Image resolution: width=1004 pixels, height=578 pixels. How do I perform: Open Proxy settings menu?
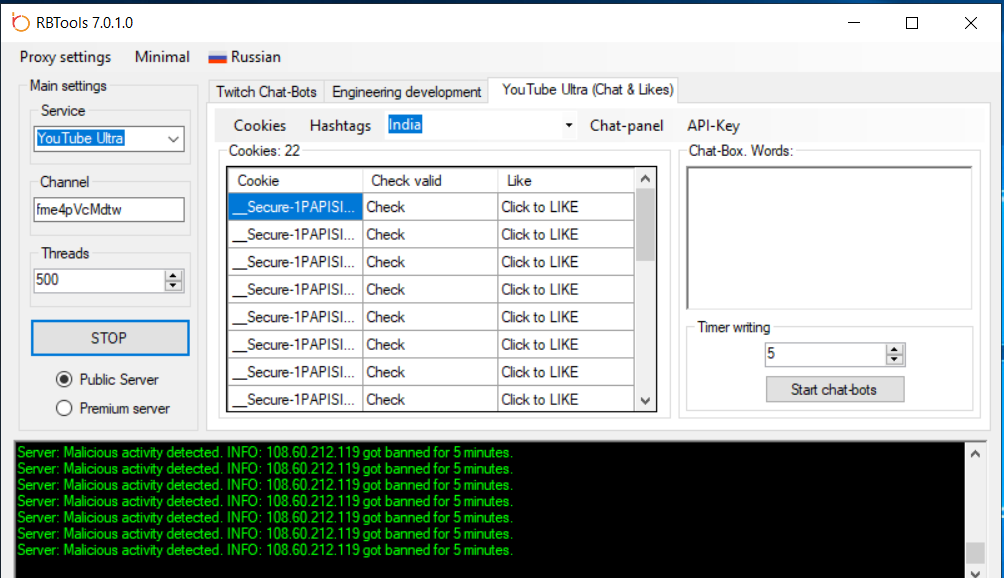point(66,58)
